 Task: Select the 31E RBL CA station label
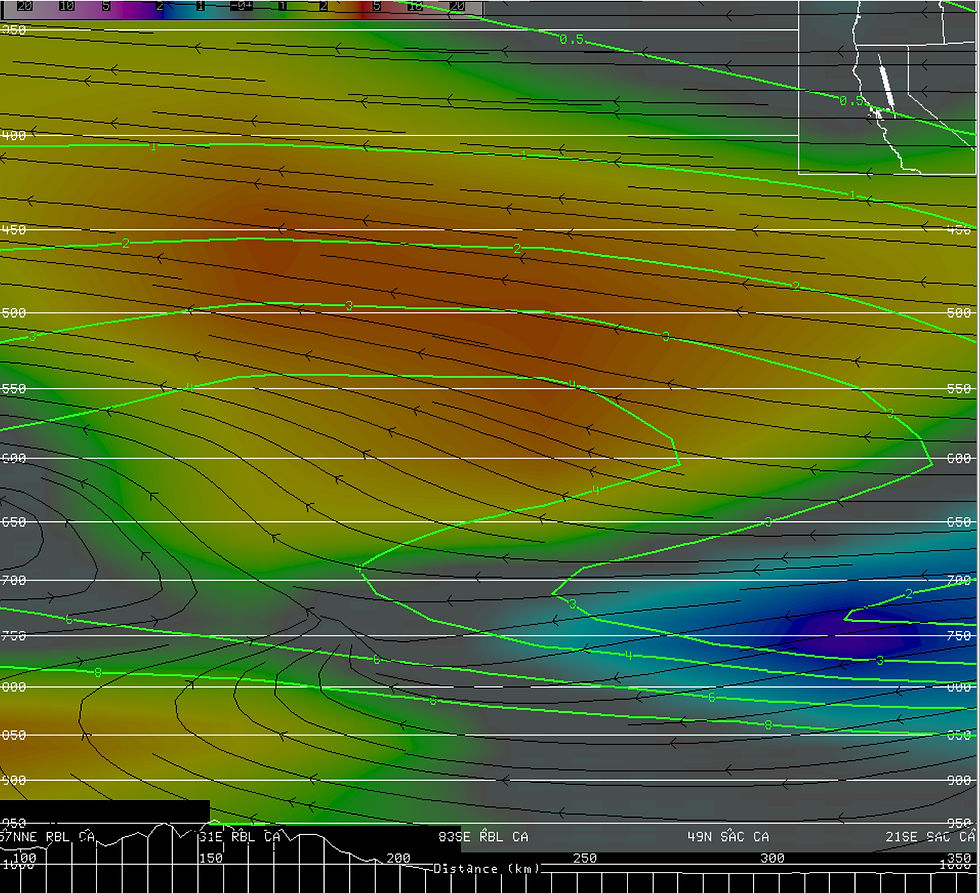pyautogui.click(x=240, y=837)
